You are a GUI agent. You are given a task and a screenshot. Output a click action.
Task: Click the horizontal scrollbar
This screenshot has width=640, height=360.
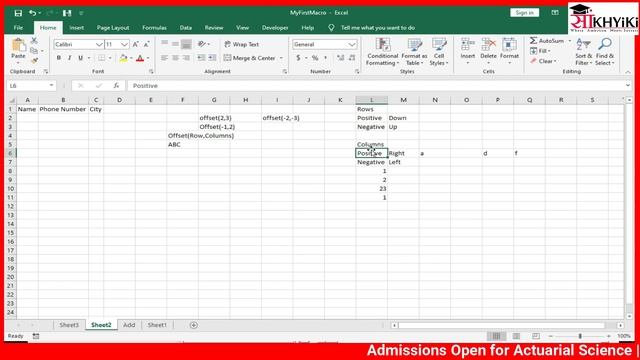501,325
